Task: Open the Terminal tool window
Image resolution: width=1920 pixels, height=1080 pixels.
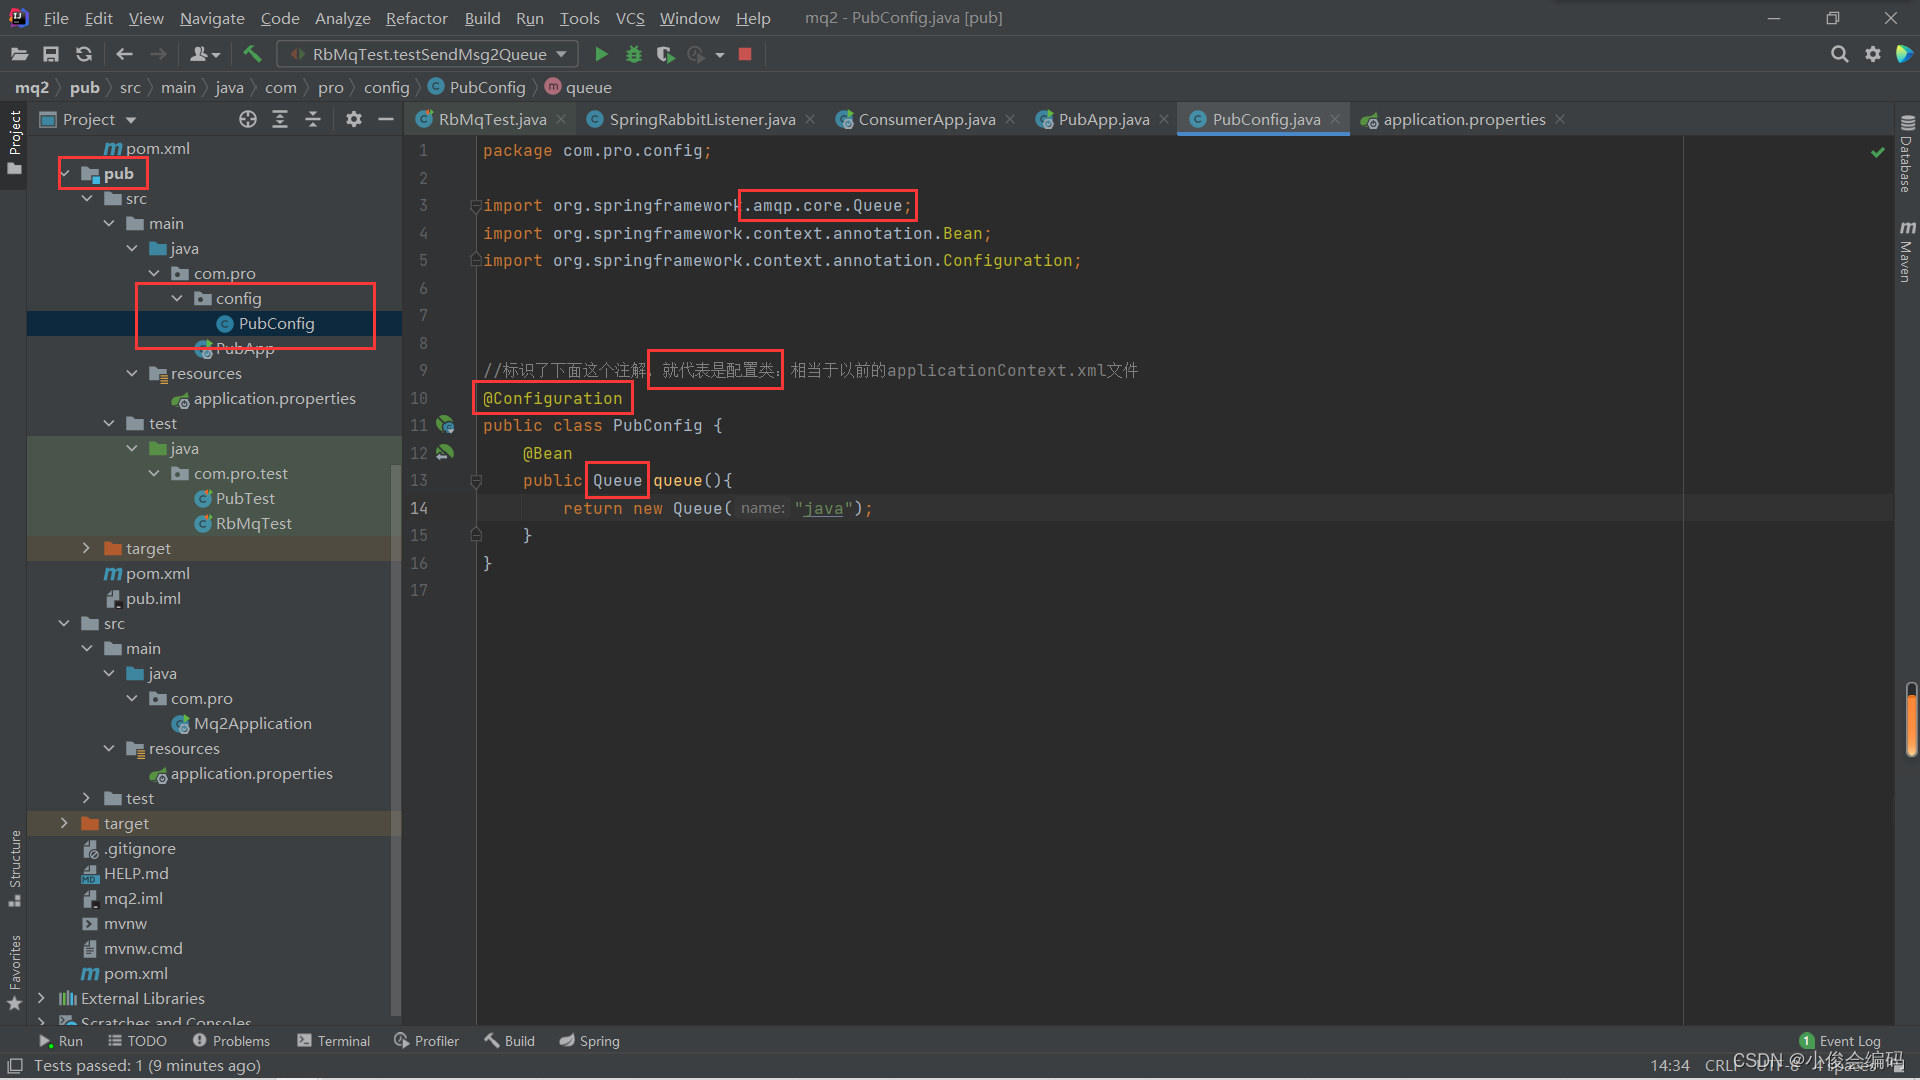Action: tap(333, 1041)
